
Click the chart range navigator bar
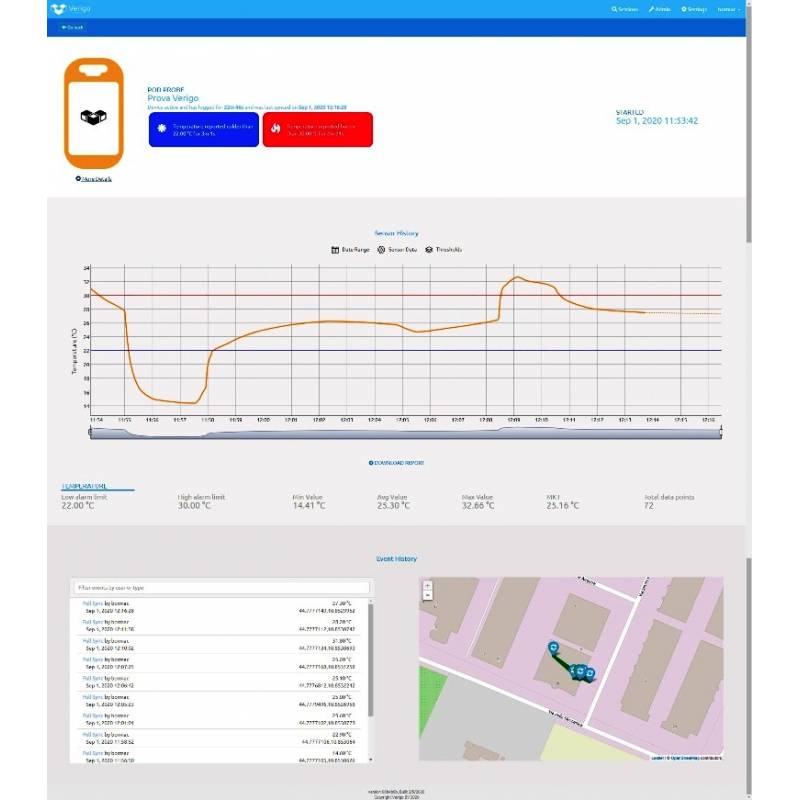(400, 432)
